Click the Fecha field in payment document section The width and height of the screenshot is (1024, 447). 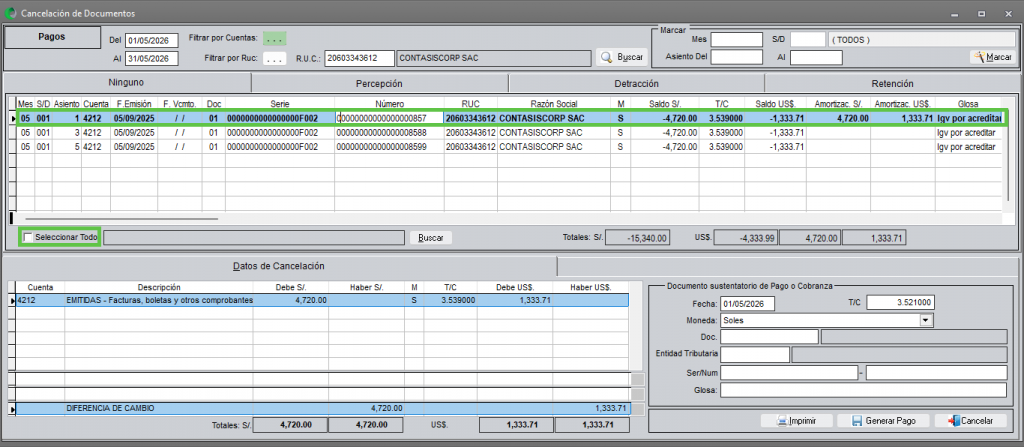747,304
